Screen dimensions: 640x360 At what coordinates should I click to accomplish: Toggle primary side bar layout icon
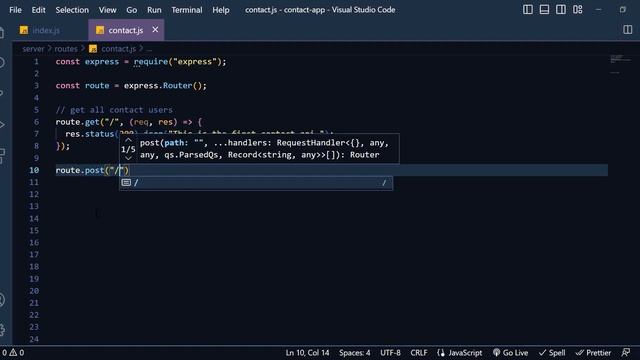pyautogui.click(x=527, y=9)
